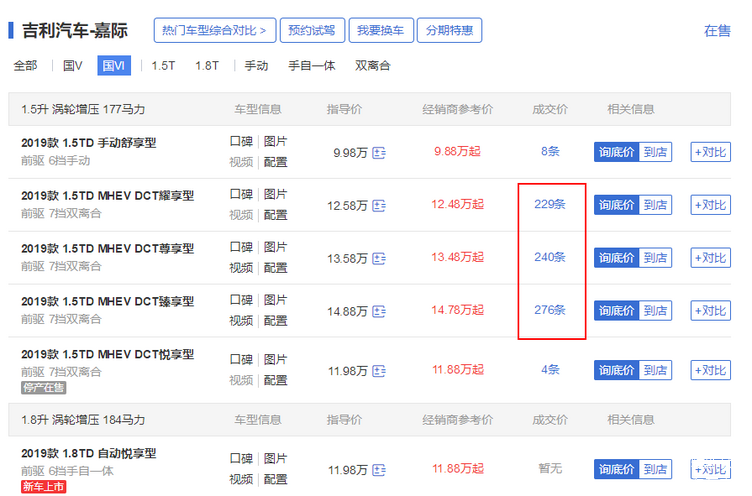Open 2019款 1.8TD 自动悦享型 link
This screenshot has width=752, height=496.
[x=89, y=453]
